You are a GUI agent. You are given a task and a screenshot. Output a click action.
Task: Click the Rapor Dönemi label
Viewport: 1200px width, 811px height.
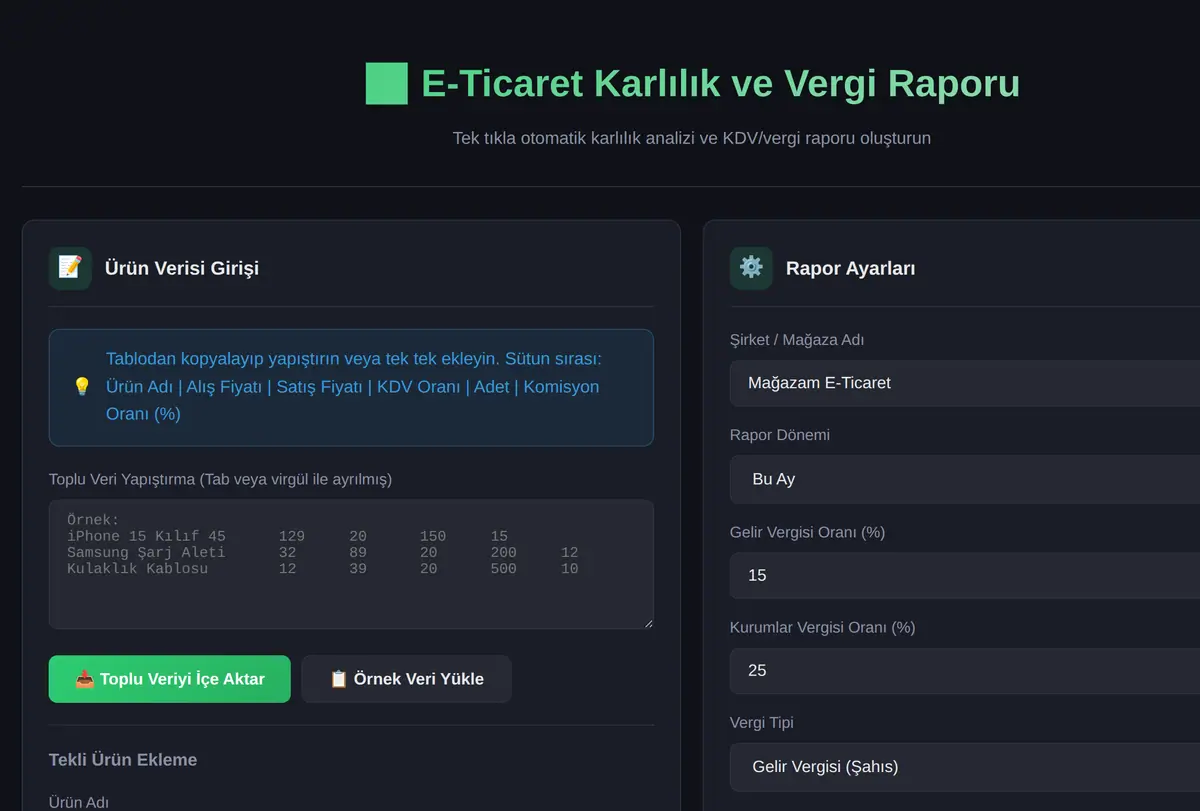tap(780, 435)
